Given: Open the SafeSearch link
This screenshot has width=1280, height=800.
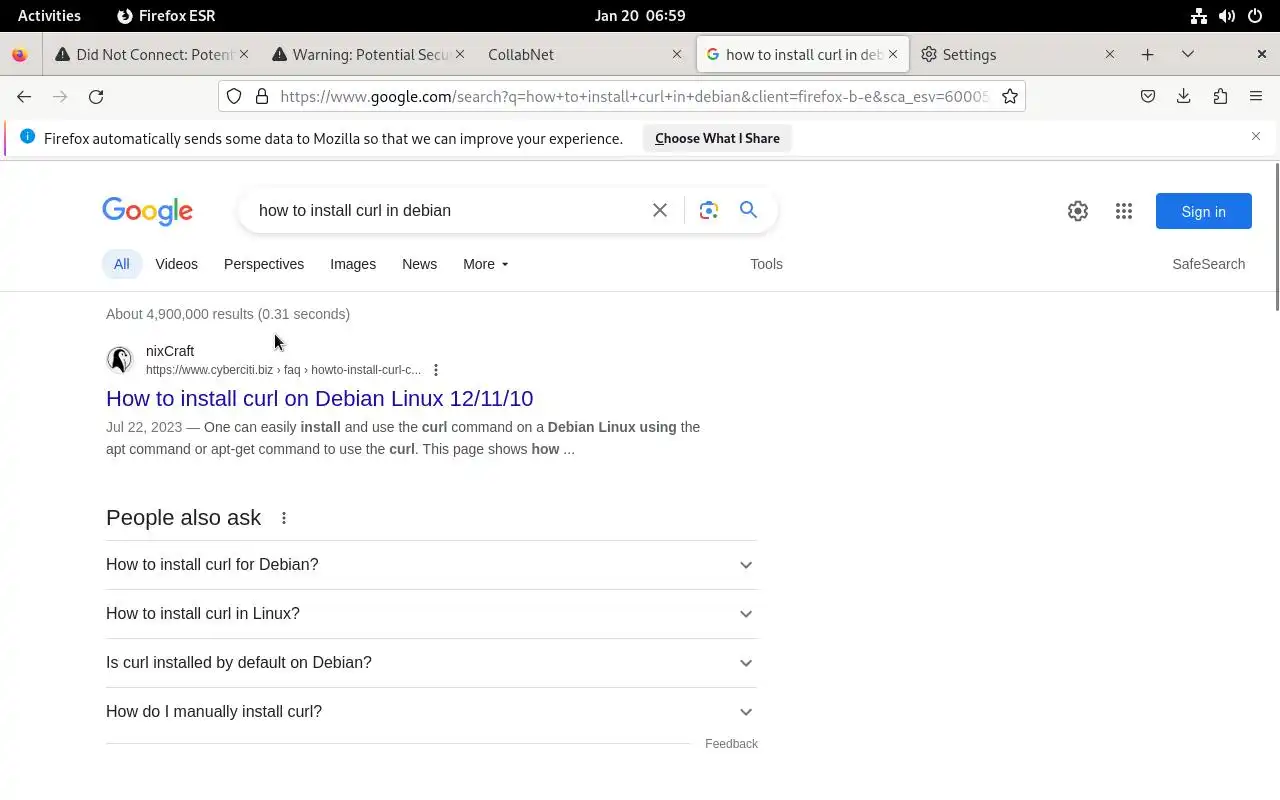Looking at the screenshot, I should tap(1208, 264).
